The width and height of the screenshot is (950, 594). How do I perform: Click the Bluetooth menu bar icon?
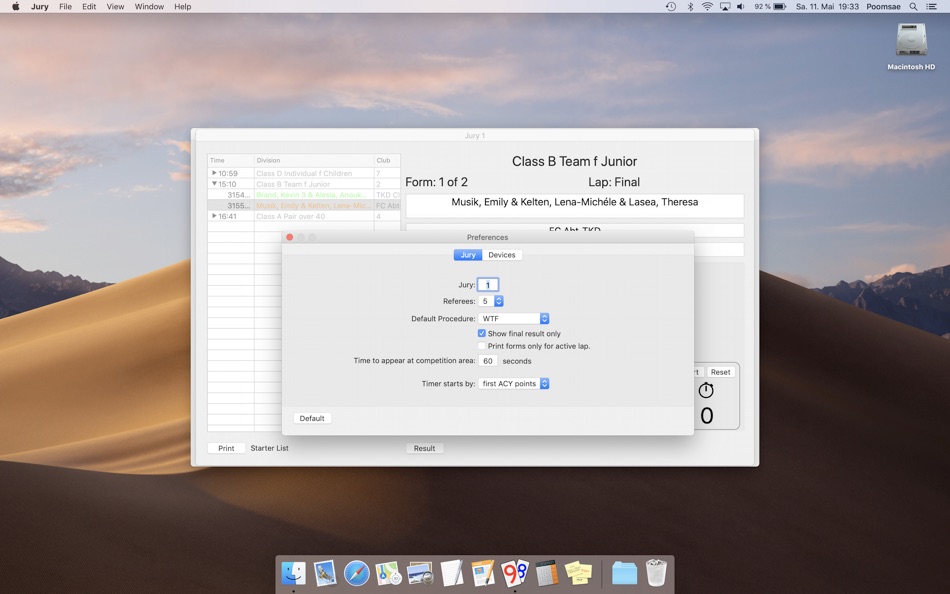pos(688,6)
